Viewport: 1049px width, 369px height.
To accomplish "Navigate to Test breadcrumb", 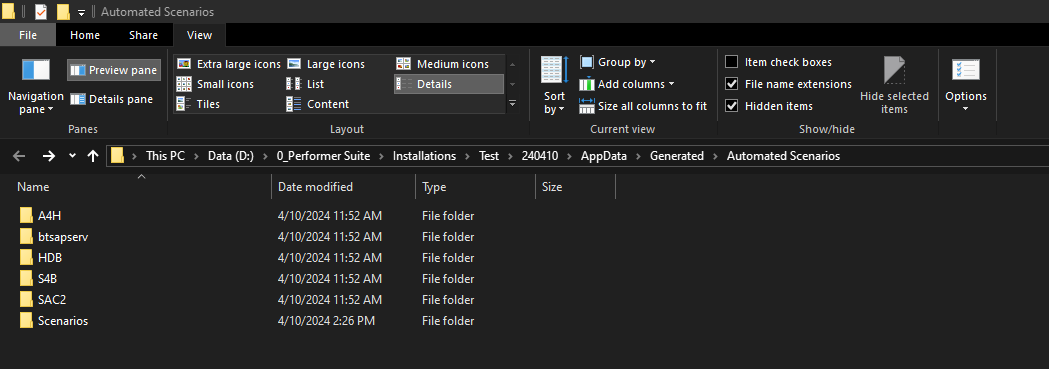I will pyautogui.click(x=489, y=156).
